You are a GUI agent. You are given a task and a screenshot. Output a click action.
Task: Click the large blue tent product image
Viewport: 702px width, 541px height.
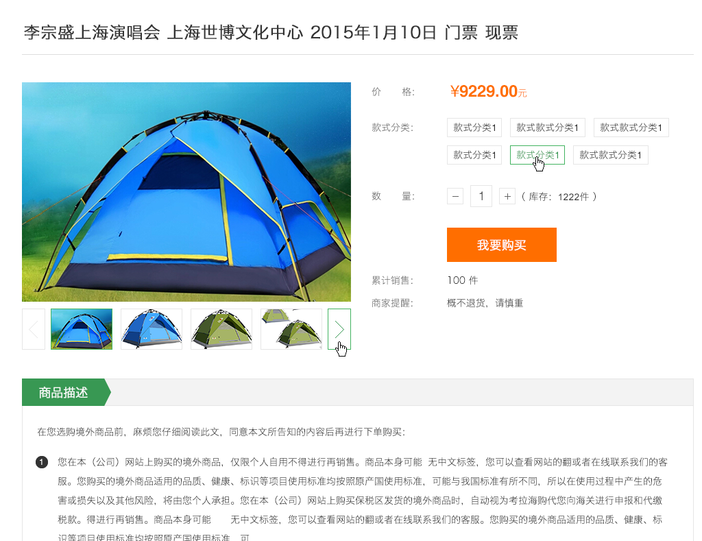point(186,192)
